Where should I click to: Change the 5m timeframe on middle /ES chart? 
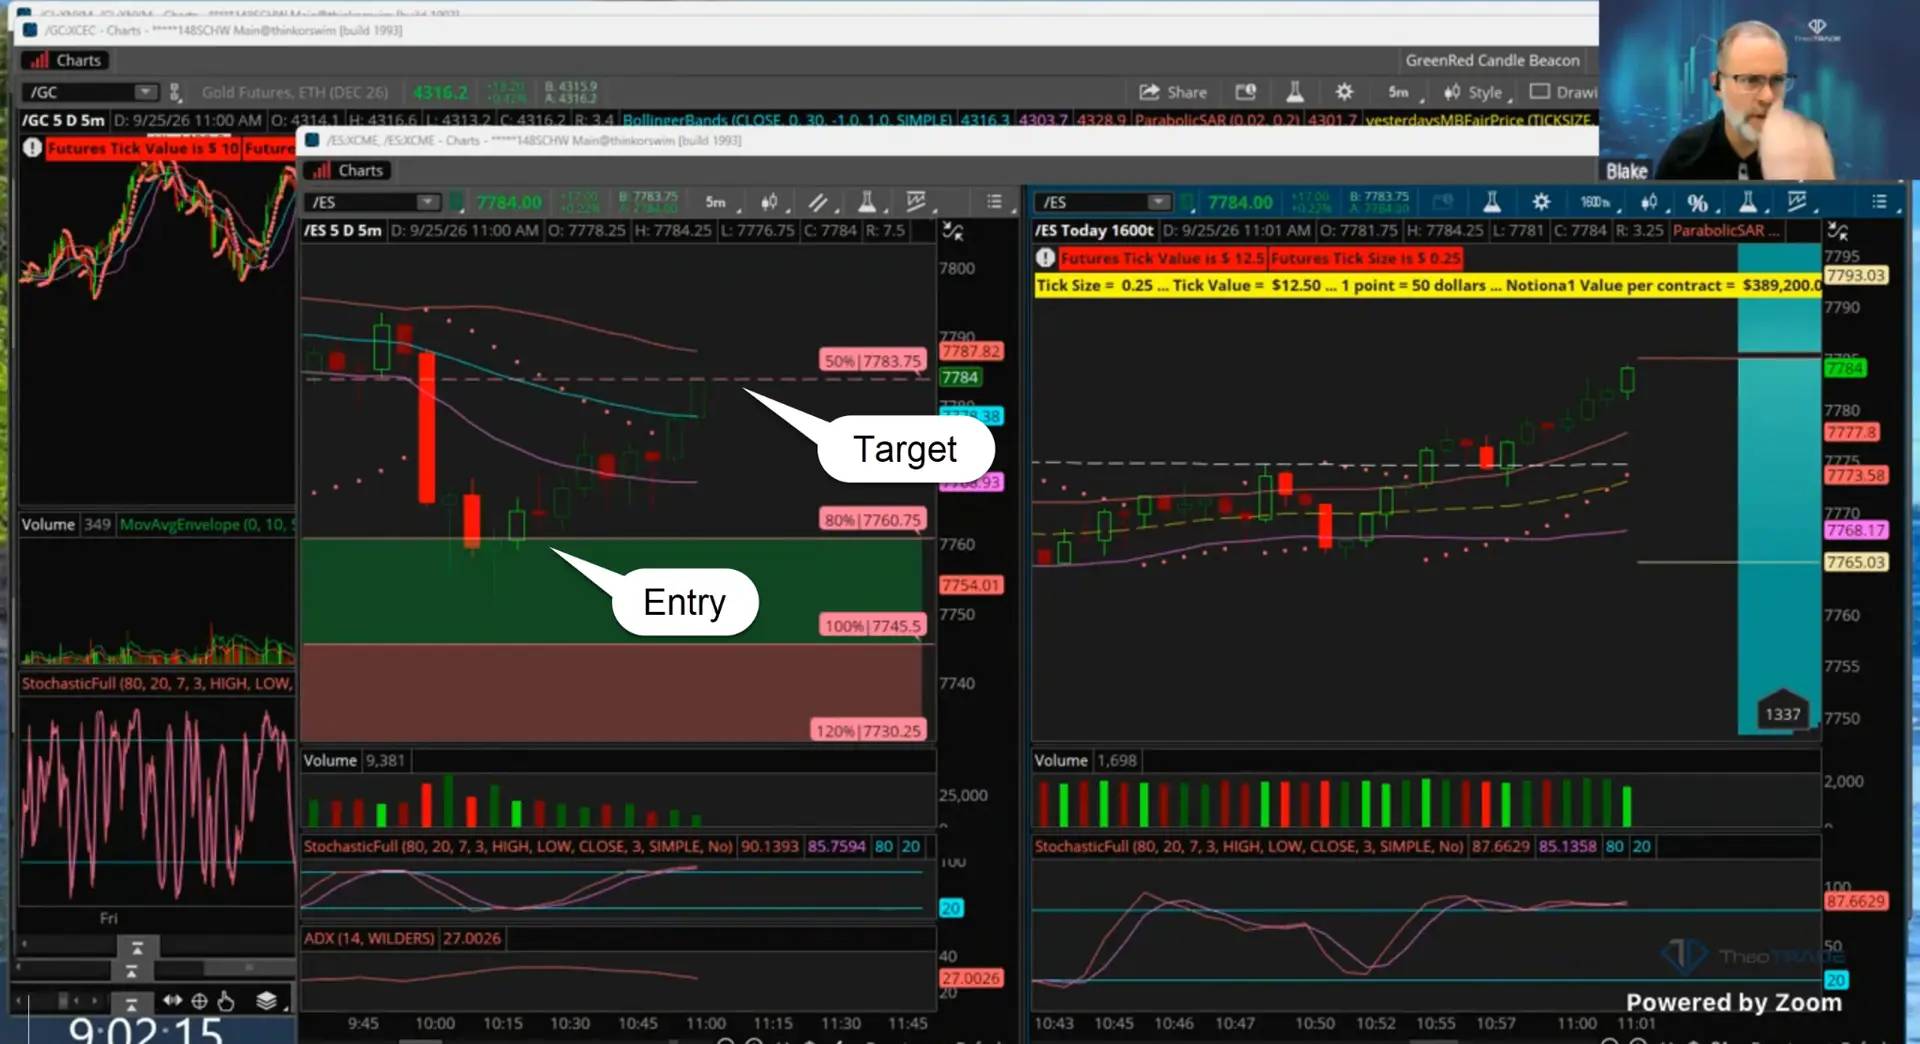716,202
